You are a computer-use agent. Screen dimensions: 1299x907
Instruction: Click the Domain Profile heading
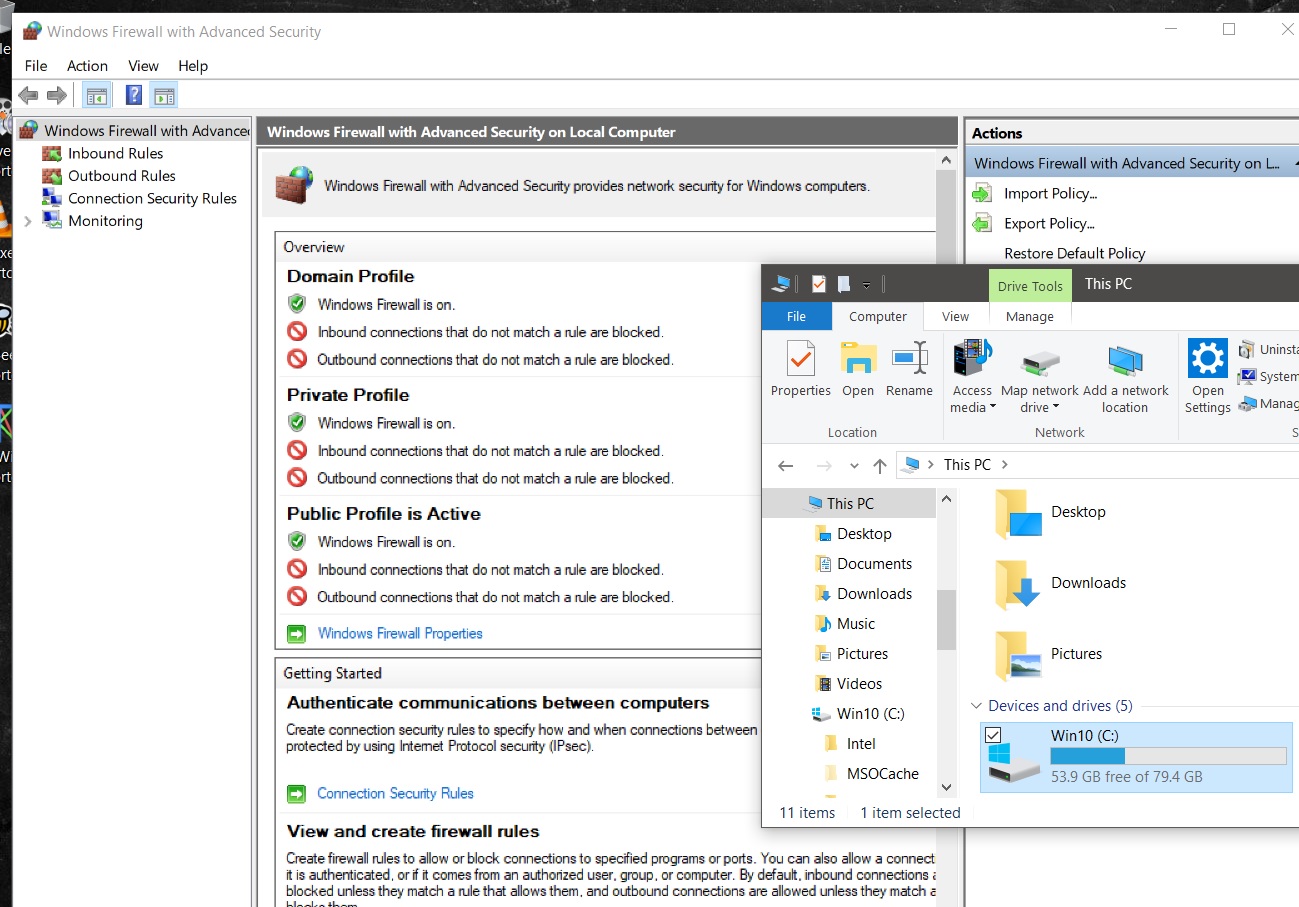pos(350,276)
